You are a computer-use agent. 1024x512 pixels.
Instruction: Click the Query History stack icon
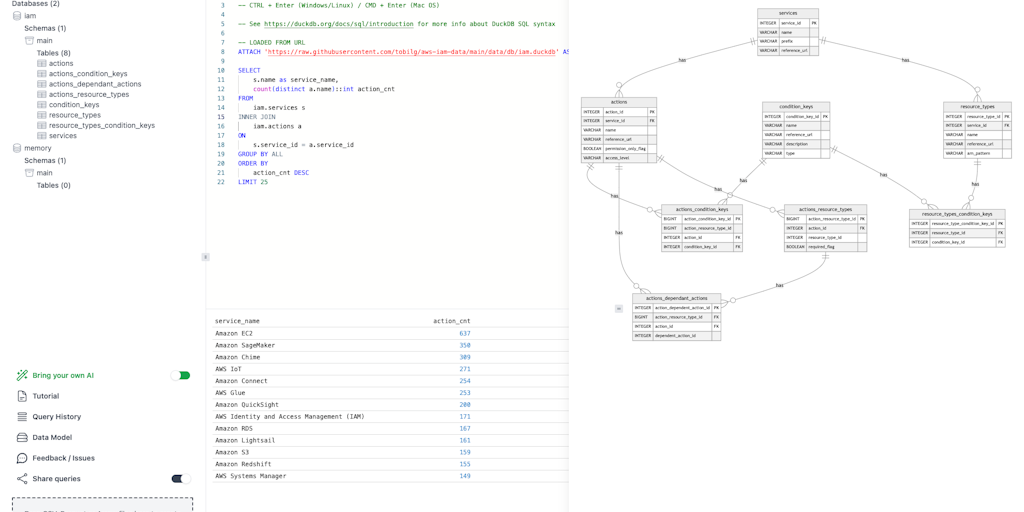(22, 417)
